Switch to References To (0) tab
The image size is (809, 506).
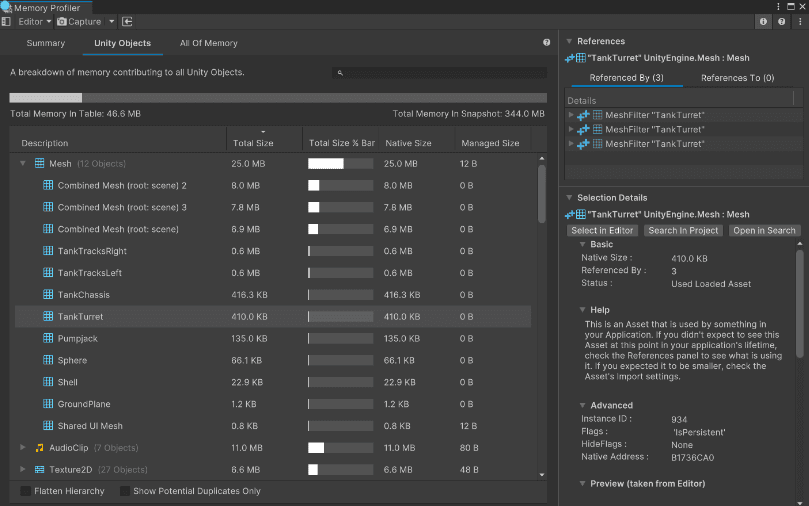click(x=737, y=78)
